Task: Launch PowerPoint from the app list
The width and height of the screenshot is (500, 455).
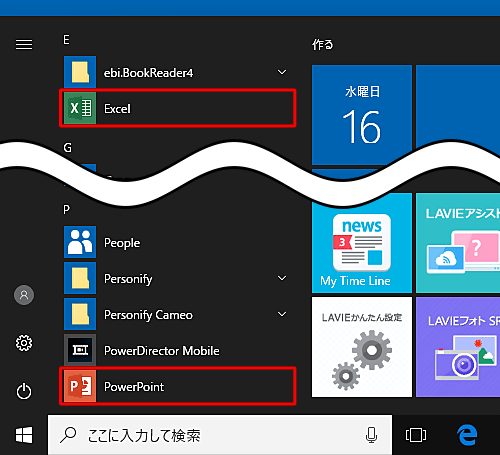Action: click(x=178, y=386)
